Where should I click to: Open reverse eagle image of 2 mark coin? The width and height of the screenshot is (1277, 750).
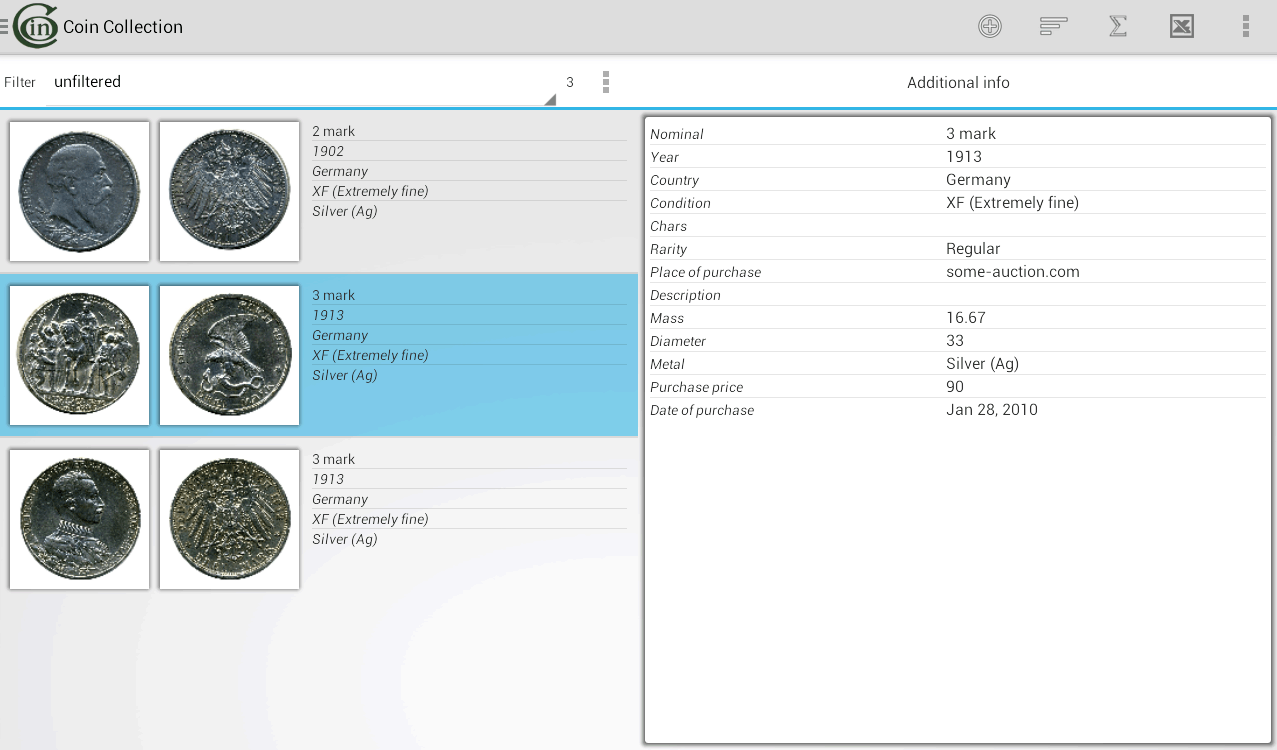coord(229,191)
